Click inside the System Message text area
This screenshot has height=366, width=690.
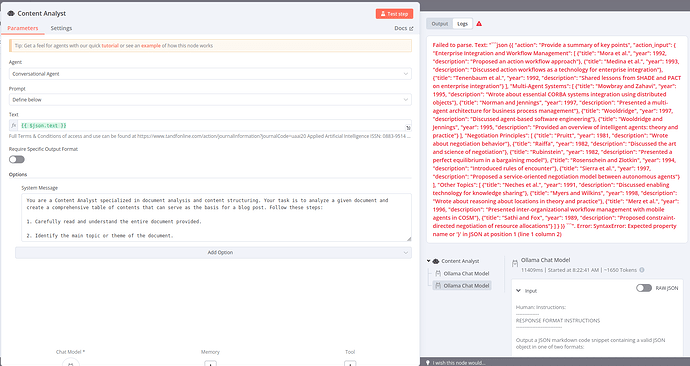(x=217, y=217)
